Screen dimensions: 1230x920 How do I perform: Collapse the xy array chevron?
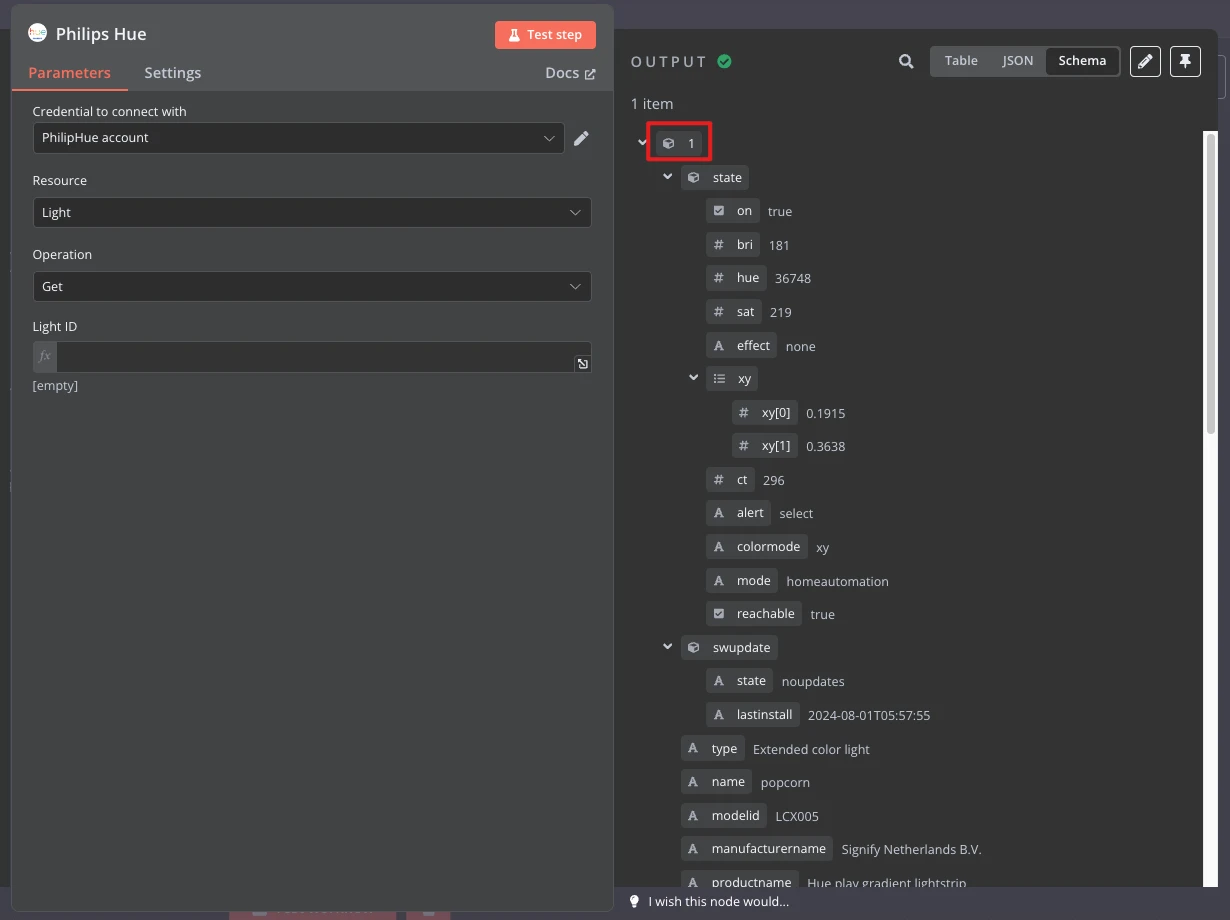click(x=693, y=378)
